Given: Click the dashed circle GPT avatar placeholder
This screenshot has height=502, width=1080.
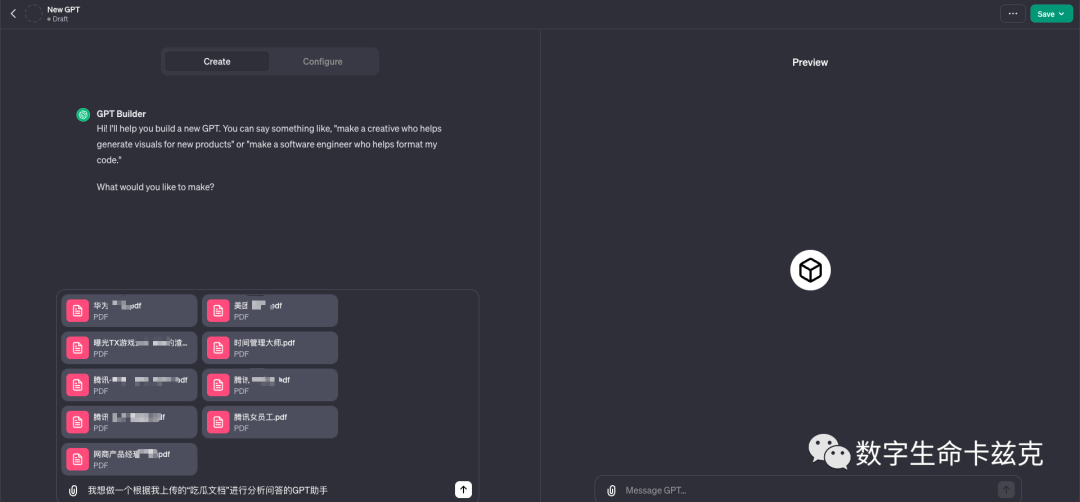Looking at the screenshot, I should (33, 14).
